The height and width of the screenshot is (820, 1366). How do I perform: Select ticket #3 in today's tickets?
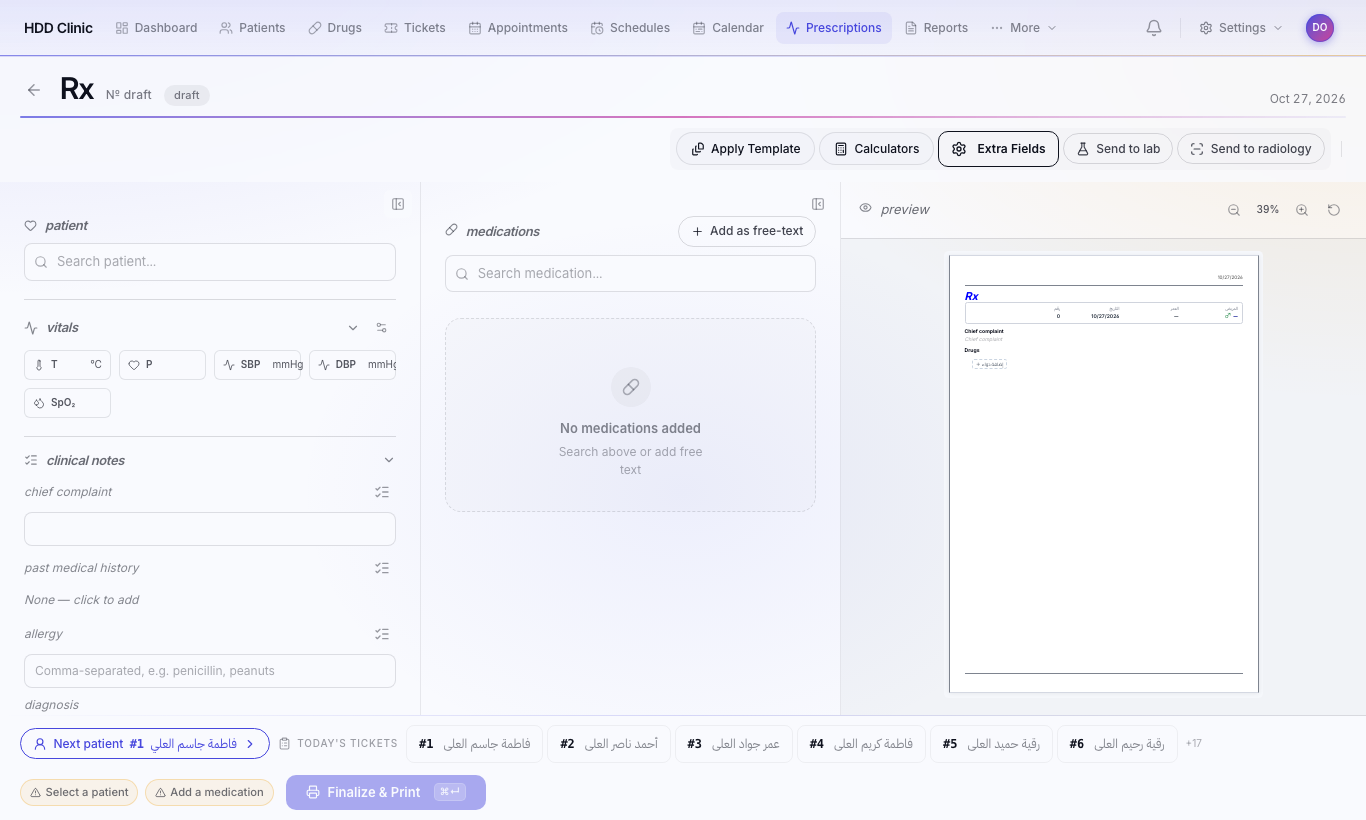pos(734,744)
